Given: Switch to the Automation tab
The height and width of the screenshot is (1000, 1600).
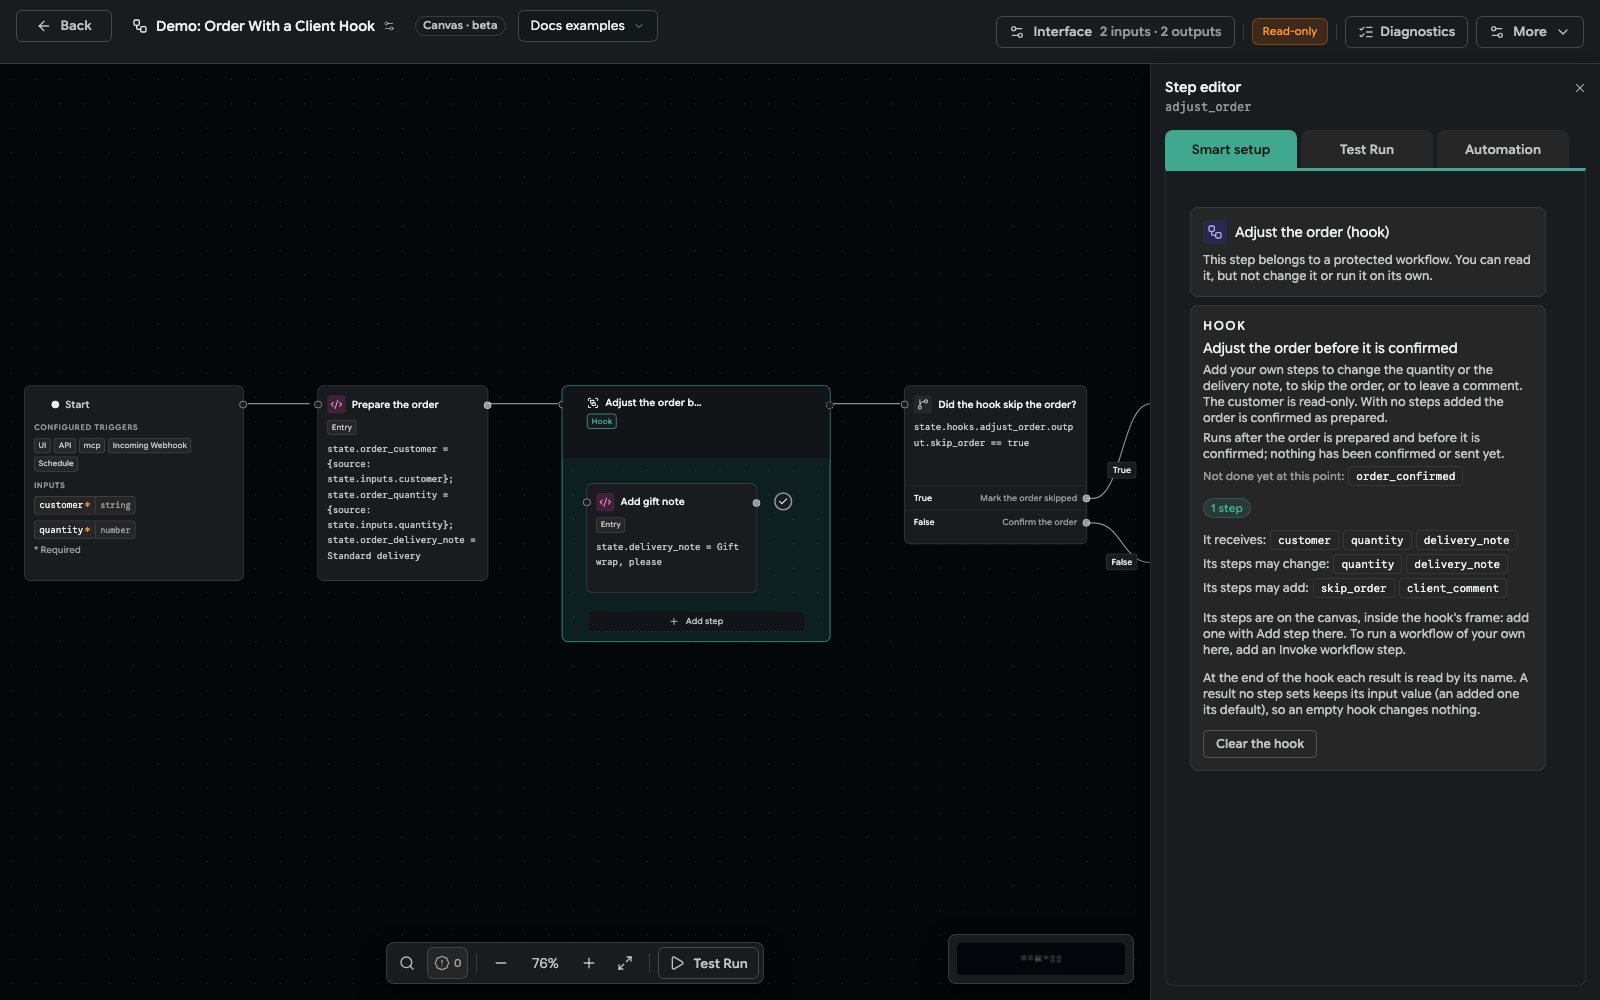Looking at the screenshot, I should pyautogui.click(x=1502, y=150).
